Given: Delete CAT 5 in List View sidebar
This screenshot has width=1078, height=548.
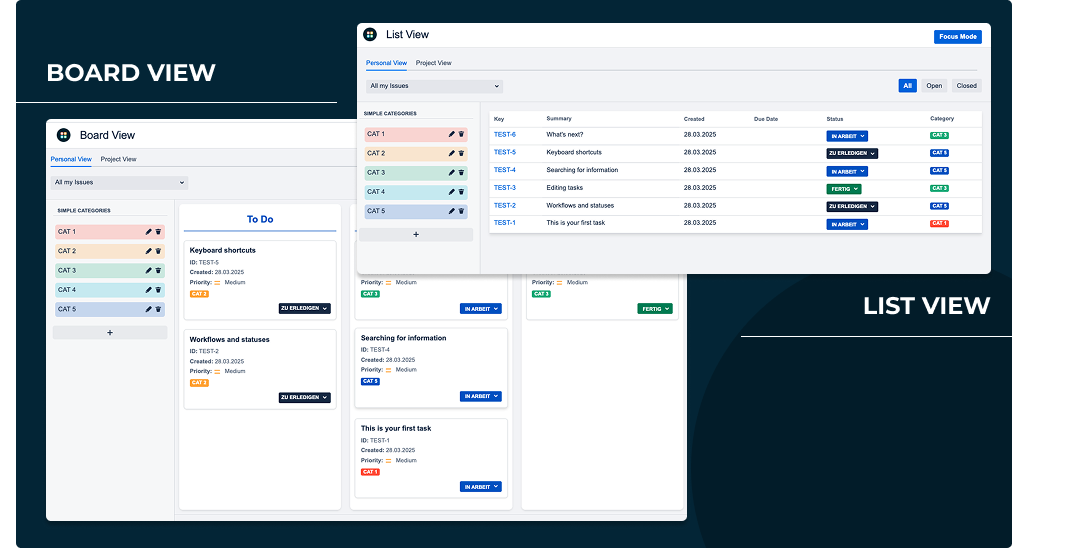Looking at the screenshot, I should [461, 211].
